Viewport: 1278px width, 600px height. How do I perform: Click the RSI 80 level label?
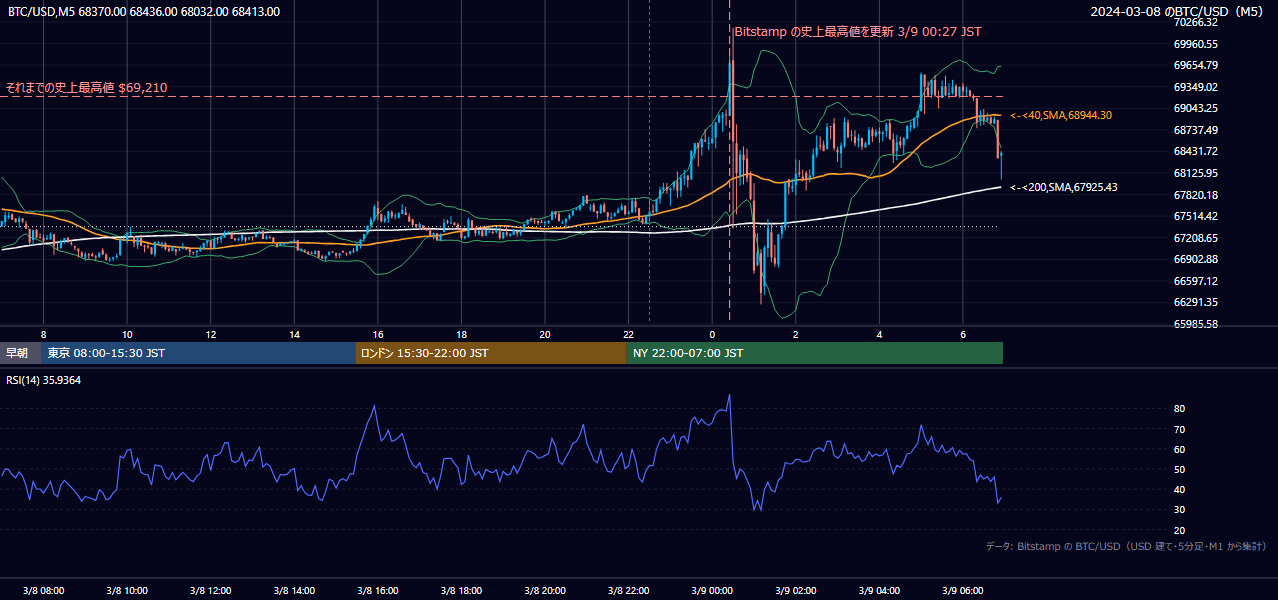click(1179, 409)
